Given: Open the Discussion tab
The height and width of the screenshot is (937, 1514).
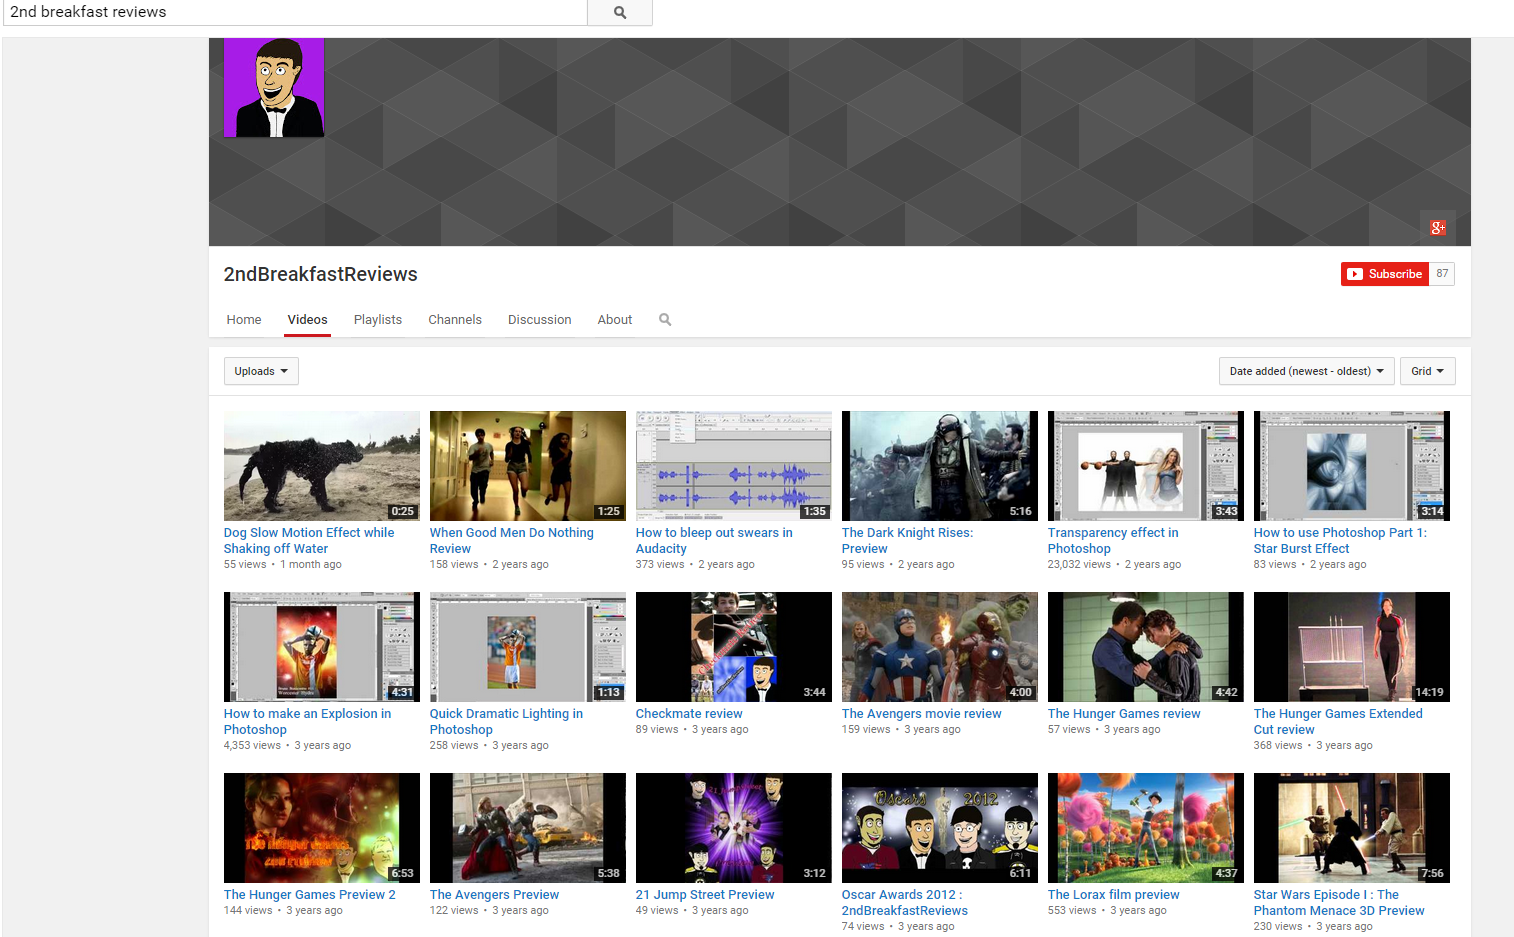Looking at the screenshot, I should 540,320.
